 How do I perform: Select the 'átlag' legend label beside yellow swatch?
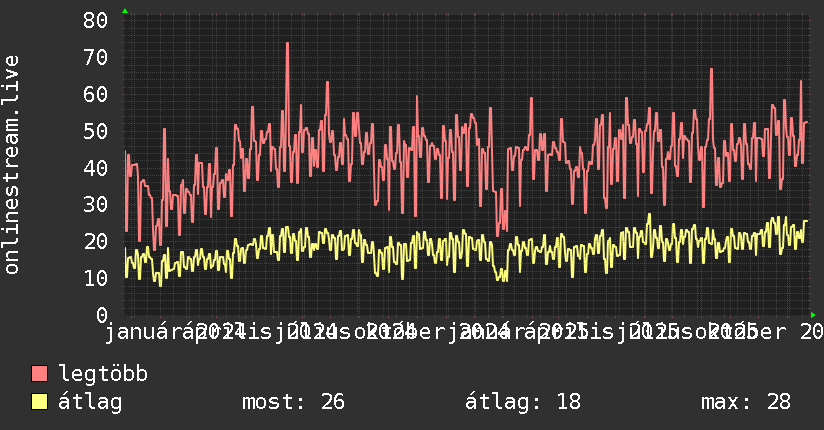point(90,402)
